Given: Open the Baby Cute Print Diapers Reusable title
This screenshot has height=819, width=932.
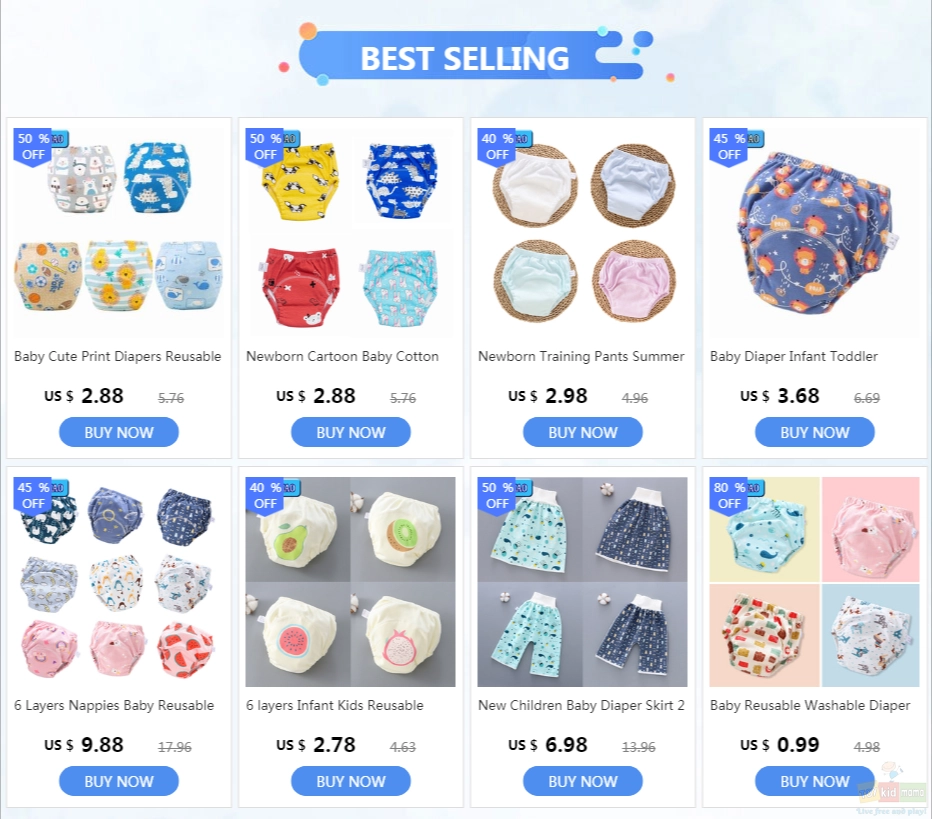Looking at the screenshot, I should coord(118,357).
